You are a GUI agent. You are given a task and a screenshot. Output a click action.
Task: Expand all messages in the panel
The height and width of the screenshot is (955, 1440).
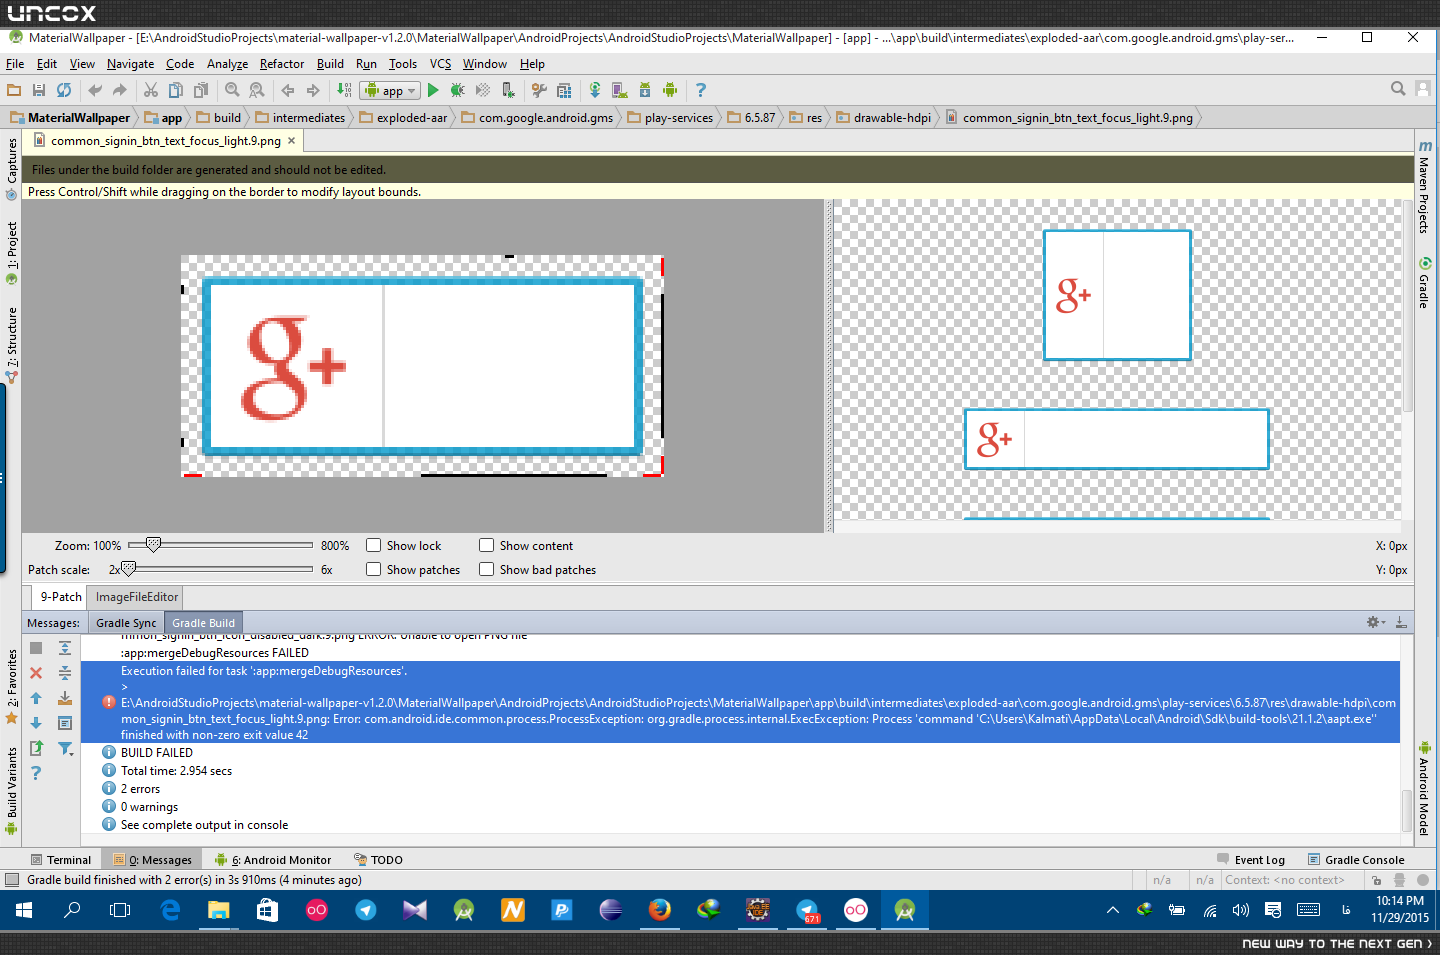tap(65, 648)
